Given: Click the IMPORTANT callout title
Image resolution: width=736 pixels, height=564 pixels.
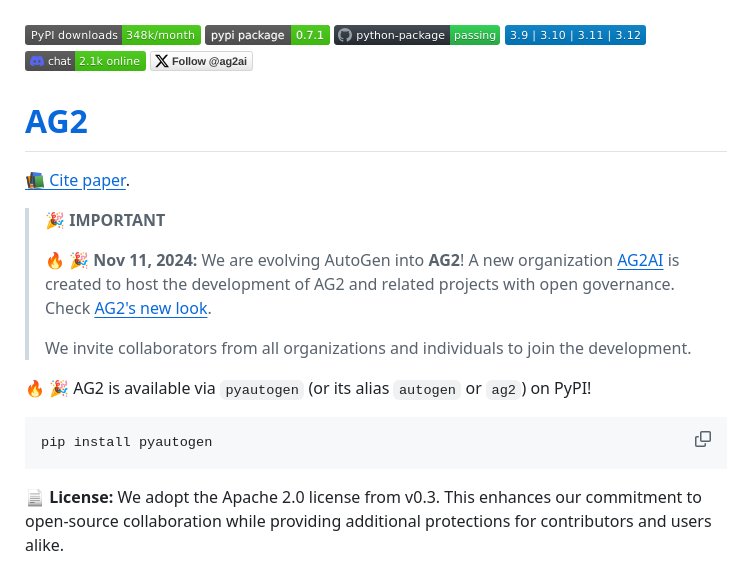Looking at the screenshot, I should [x=117, y=220].
